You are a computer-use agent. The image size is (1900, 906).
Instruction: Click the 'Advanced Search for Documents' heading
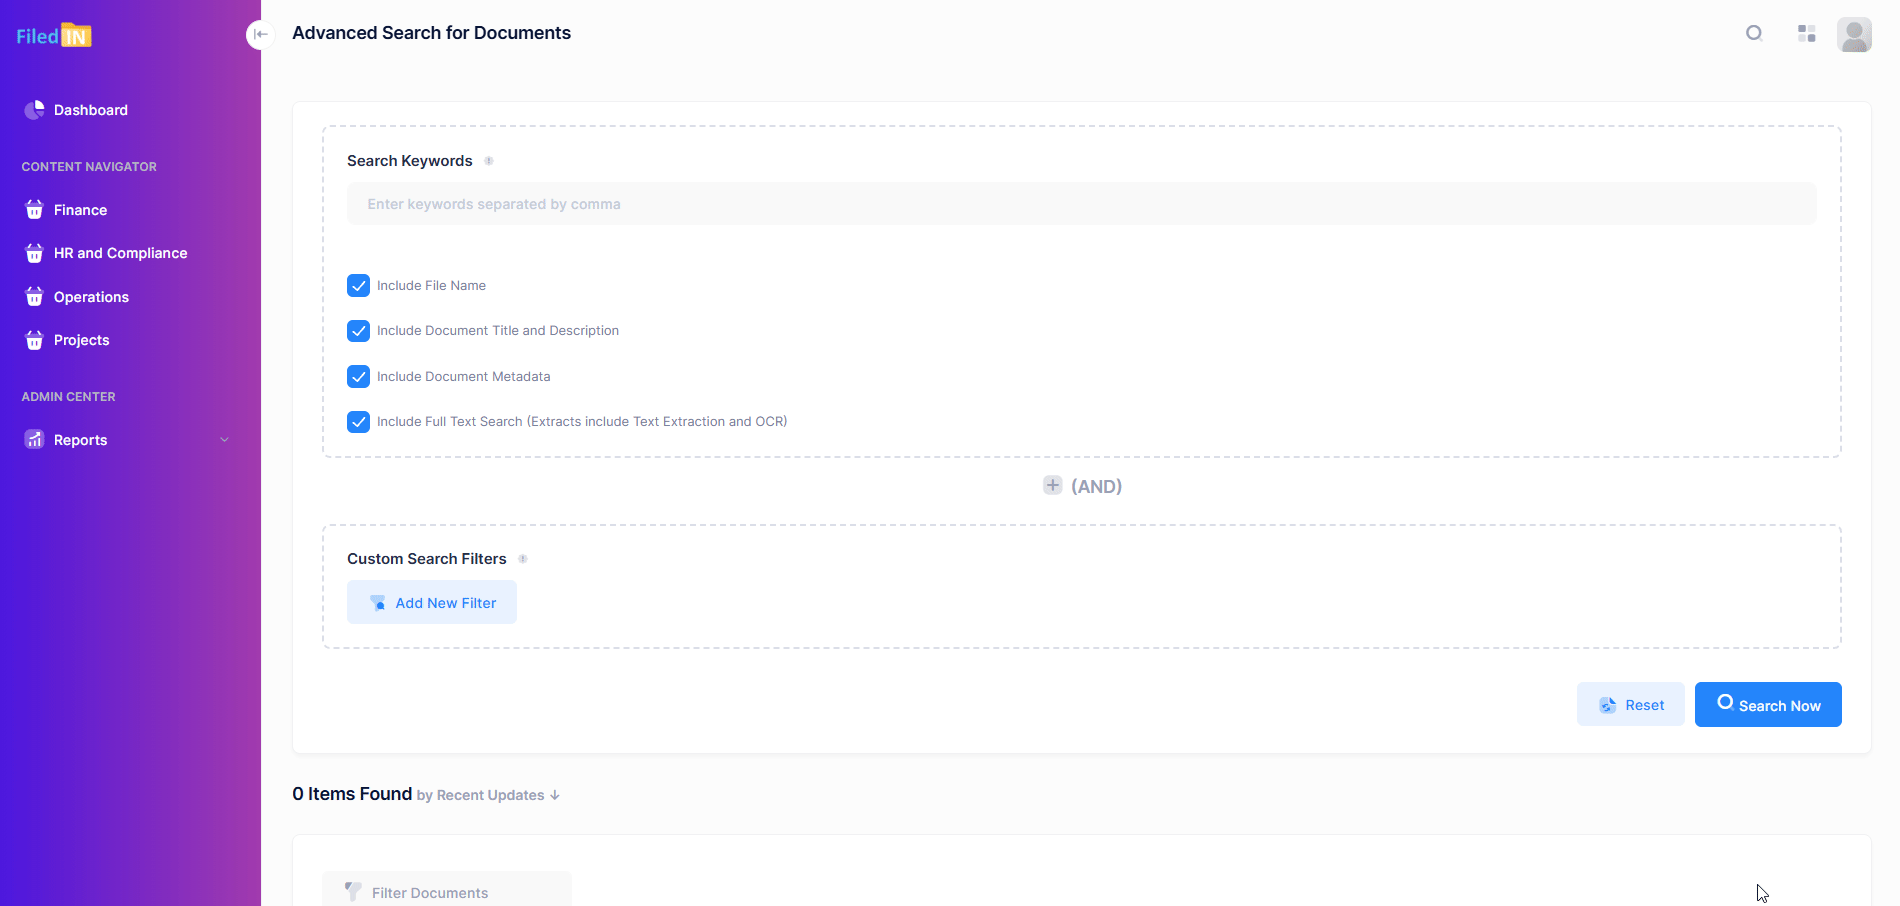click(431, 33)
